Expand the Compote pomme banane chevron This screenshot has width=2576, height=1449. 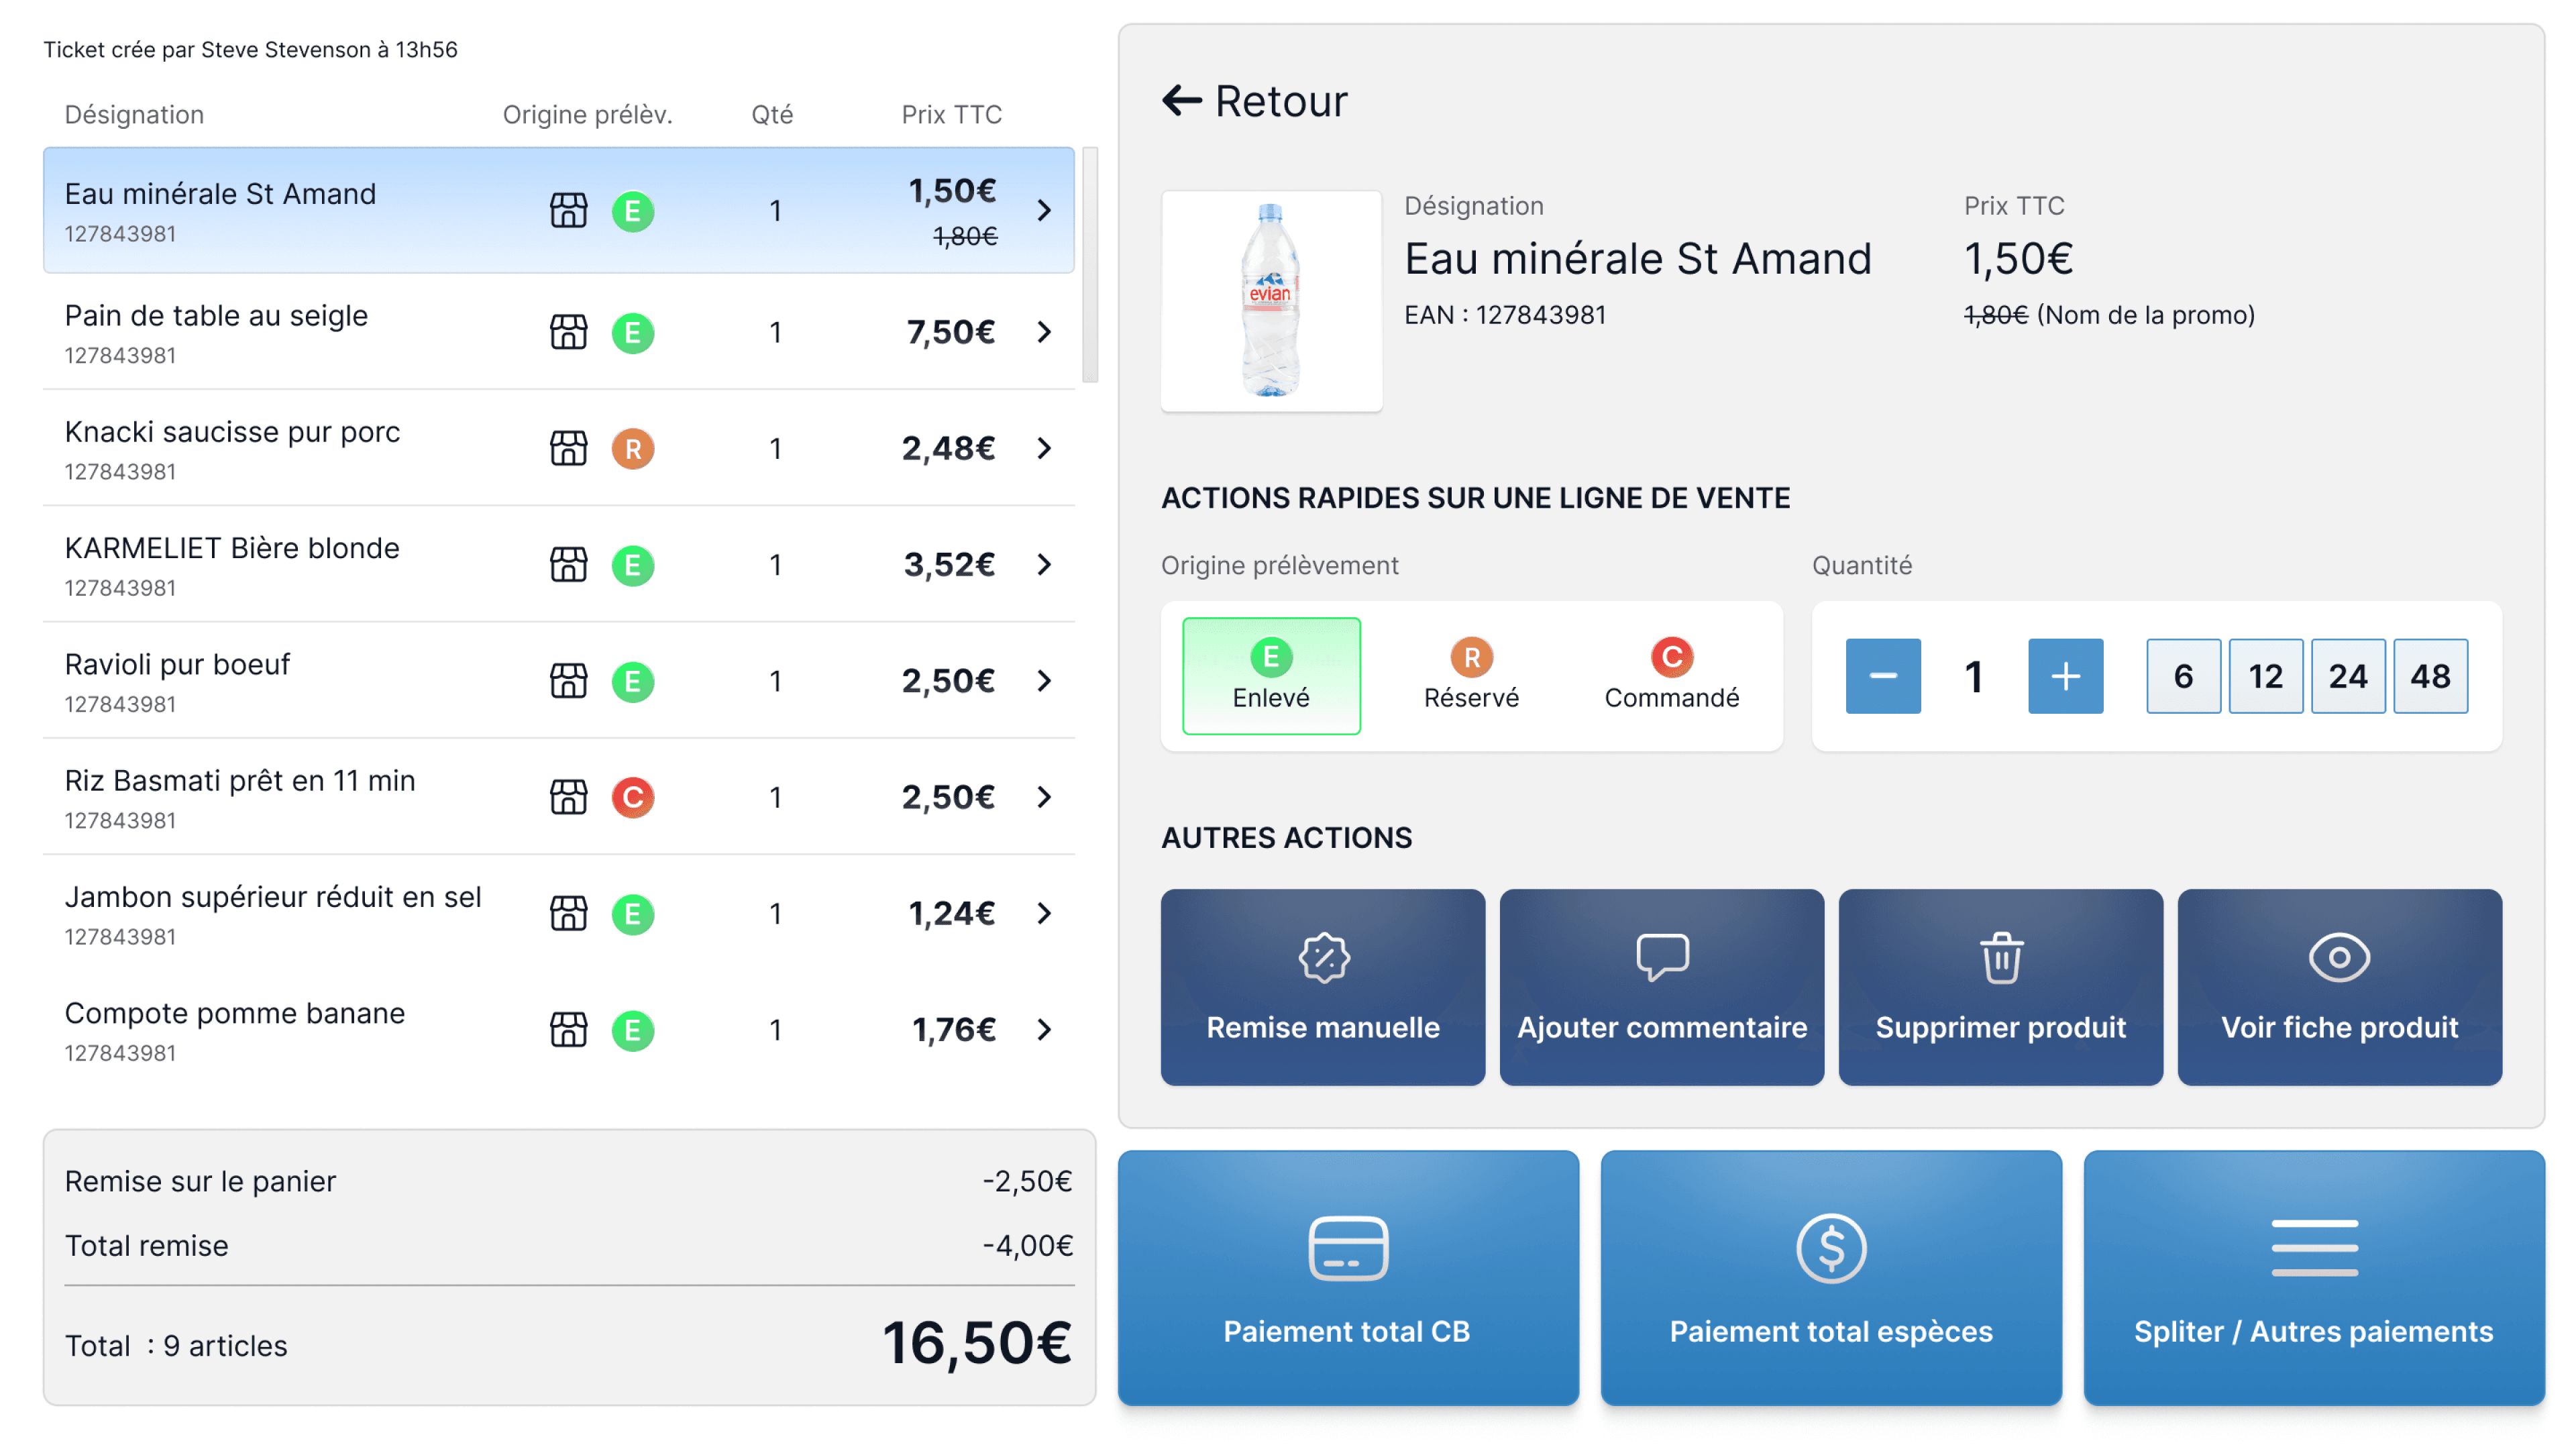pyautogui.click(x=1044, y=1029)
